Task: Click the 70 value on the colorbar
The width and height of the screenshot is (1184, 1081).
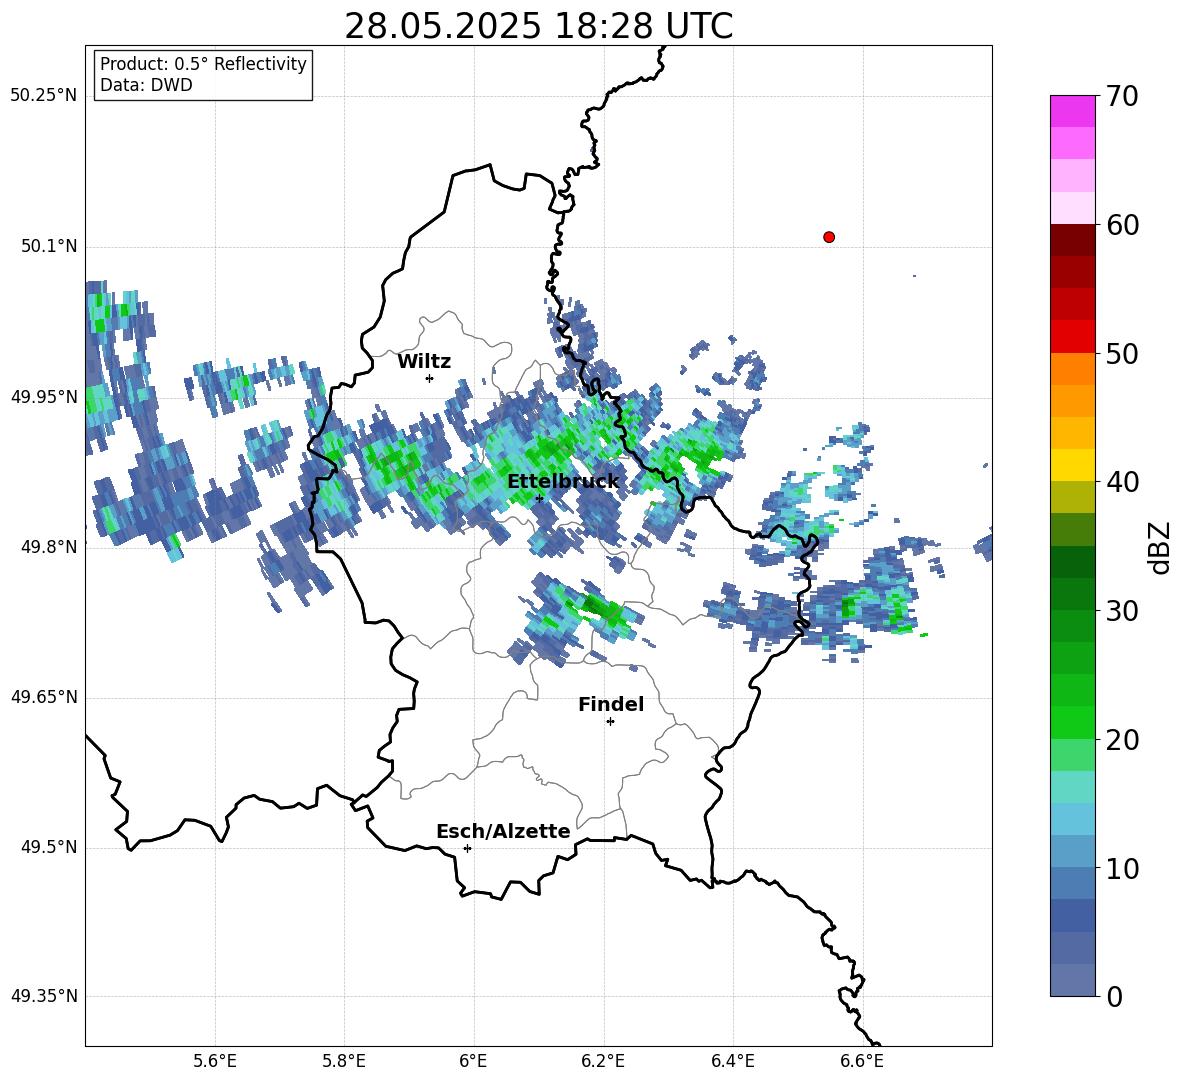Action: point(1121,97)
